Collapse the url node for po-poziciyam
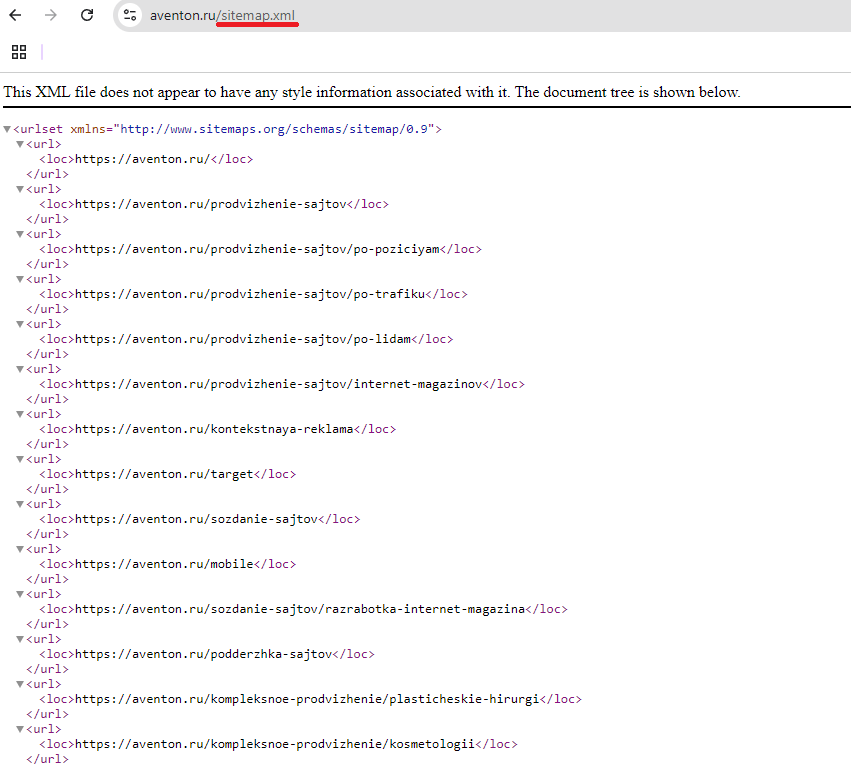Screen dimensions: 851x767 [20, 234]
